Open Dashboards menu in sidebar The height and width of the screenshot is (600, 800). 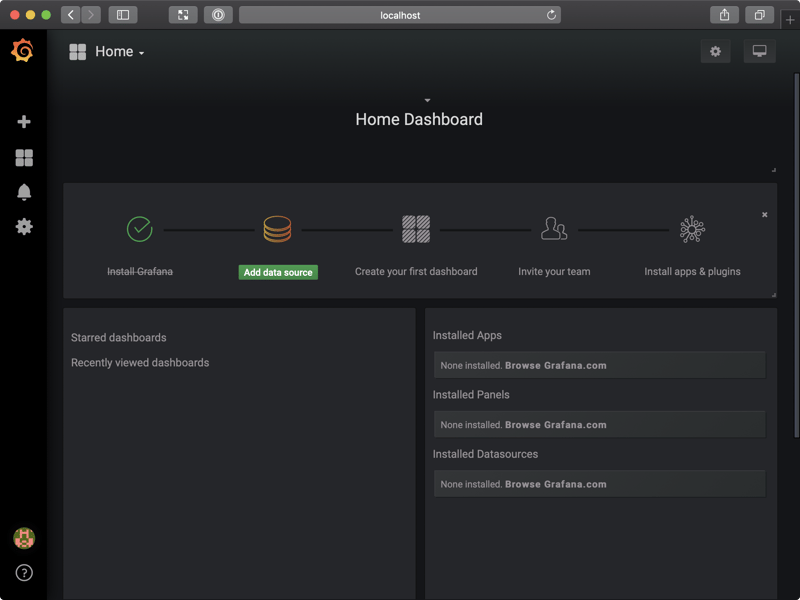24,158
